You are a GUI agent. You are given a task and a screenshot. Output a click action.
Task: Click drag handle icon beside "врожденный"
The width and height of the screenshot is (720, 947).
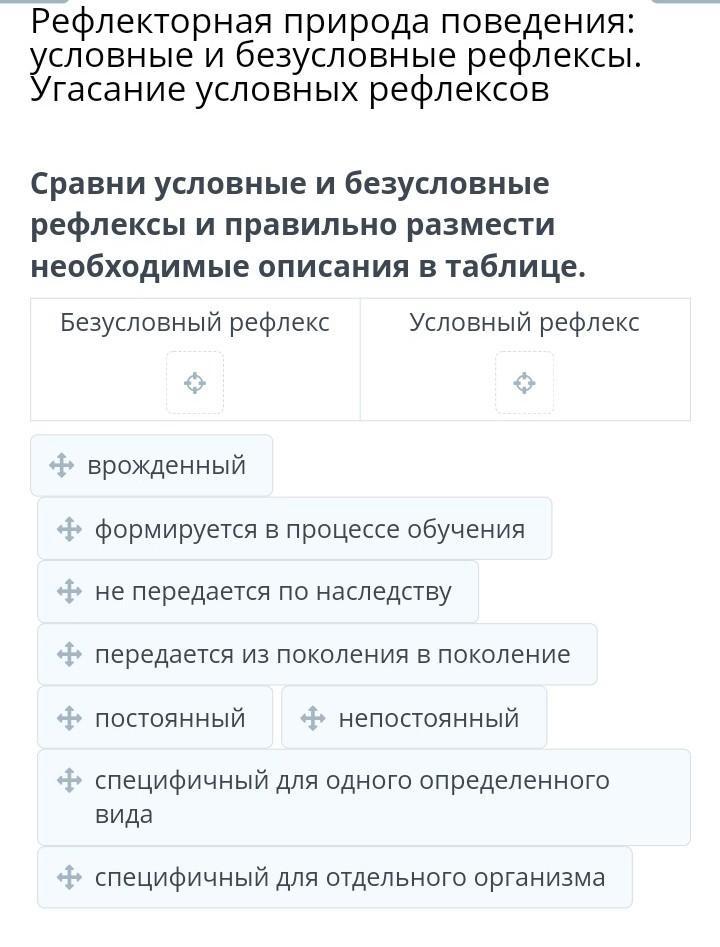pyautogui.click(x=61, y=465)
